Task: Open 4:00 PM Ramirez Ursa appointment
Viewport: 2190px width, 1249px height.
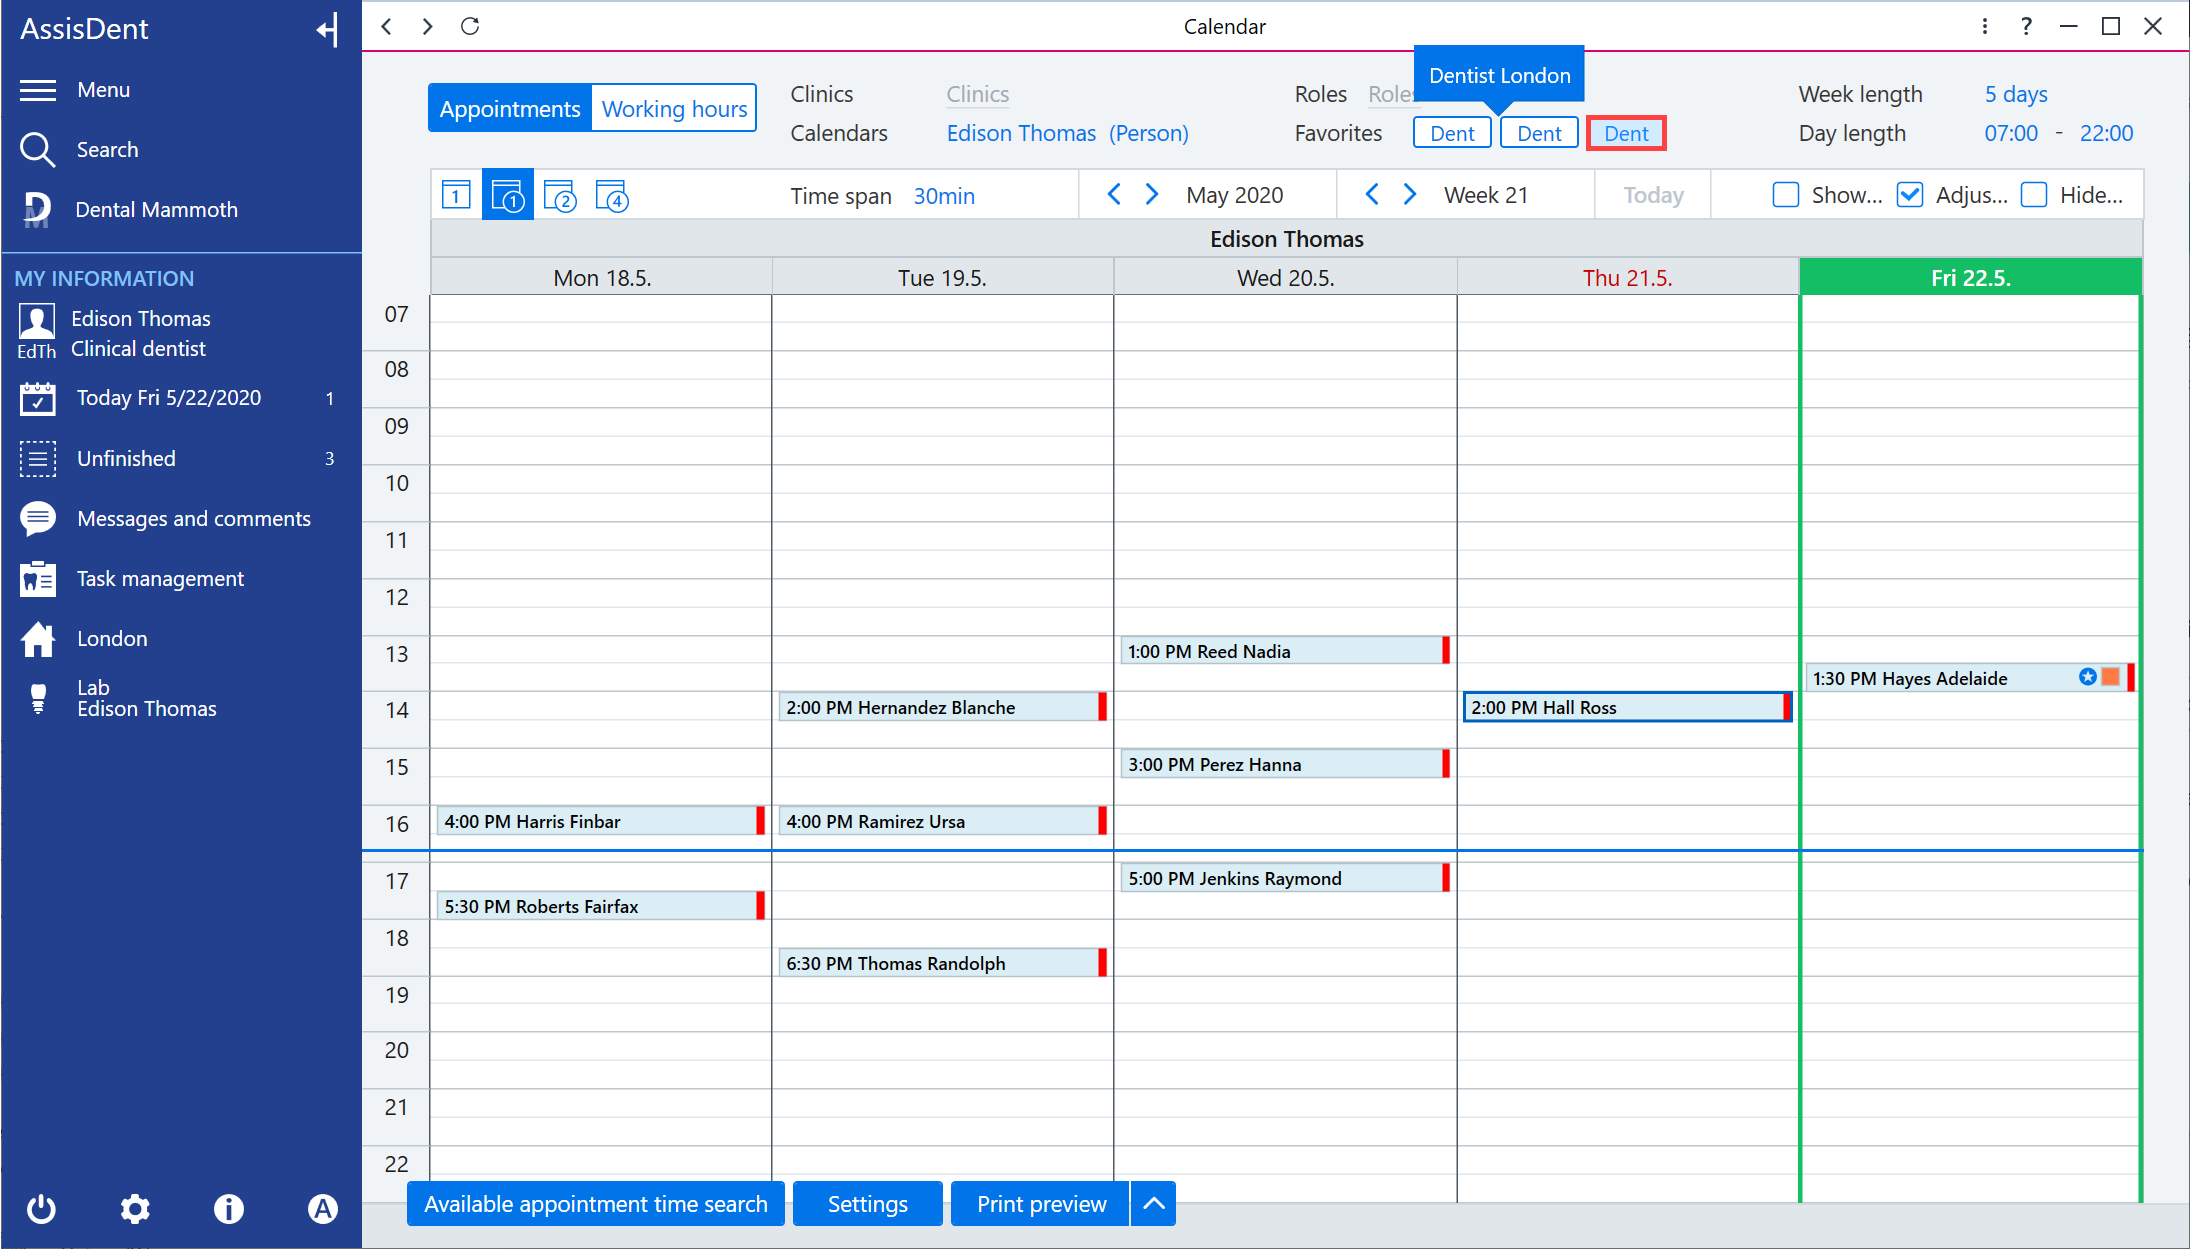Action: click(x=943, y=821)
